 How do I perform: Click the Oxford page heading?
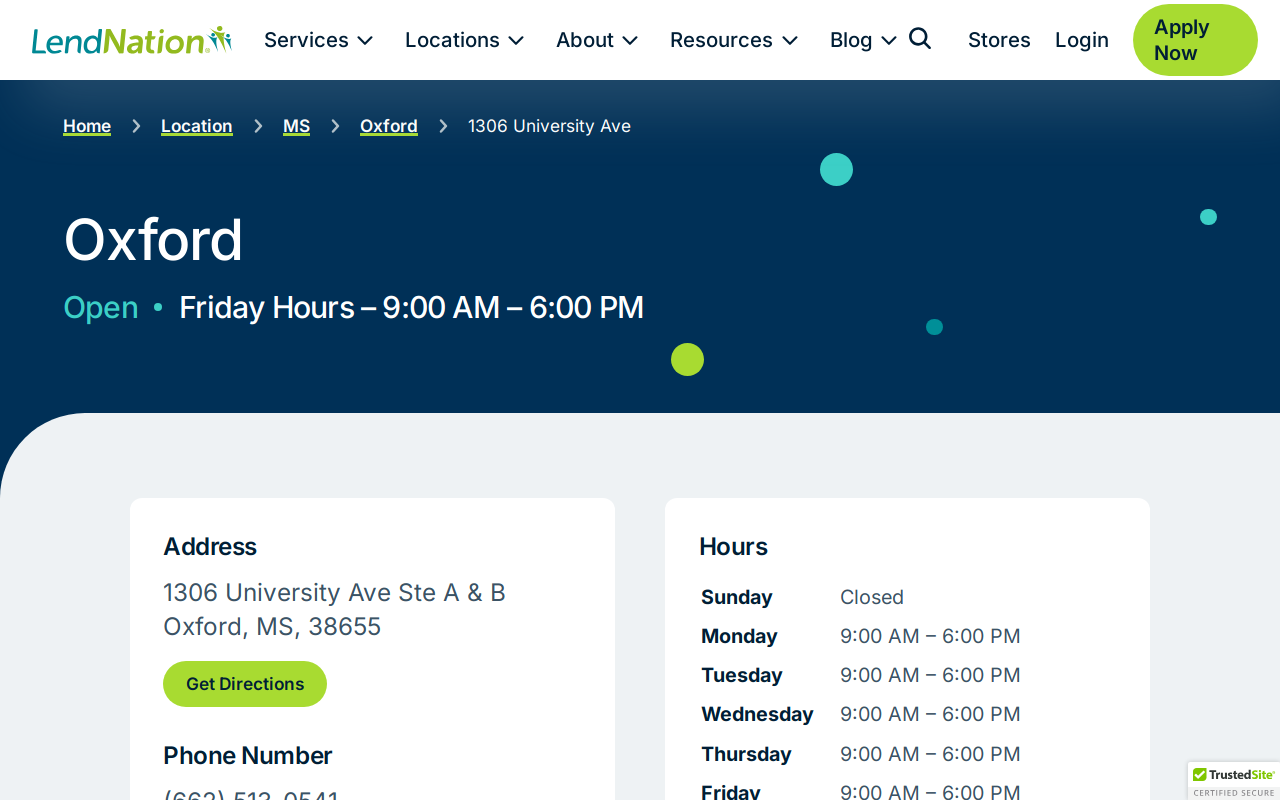pyautogui.click(x=153, y=240)
